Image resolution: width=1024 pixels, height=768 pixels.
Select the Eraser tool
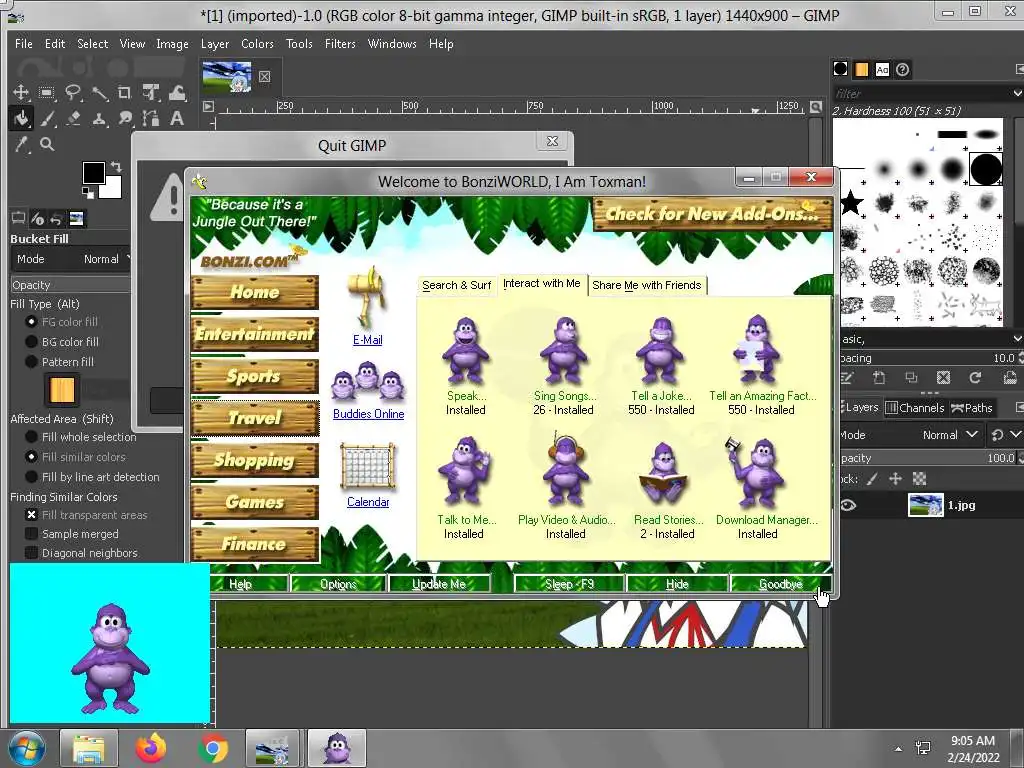point(73,118)
